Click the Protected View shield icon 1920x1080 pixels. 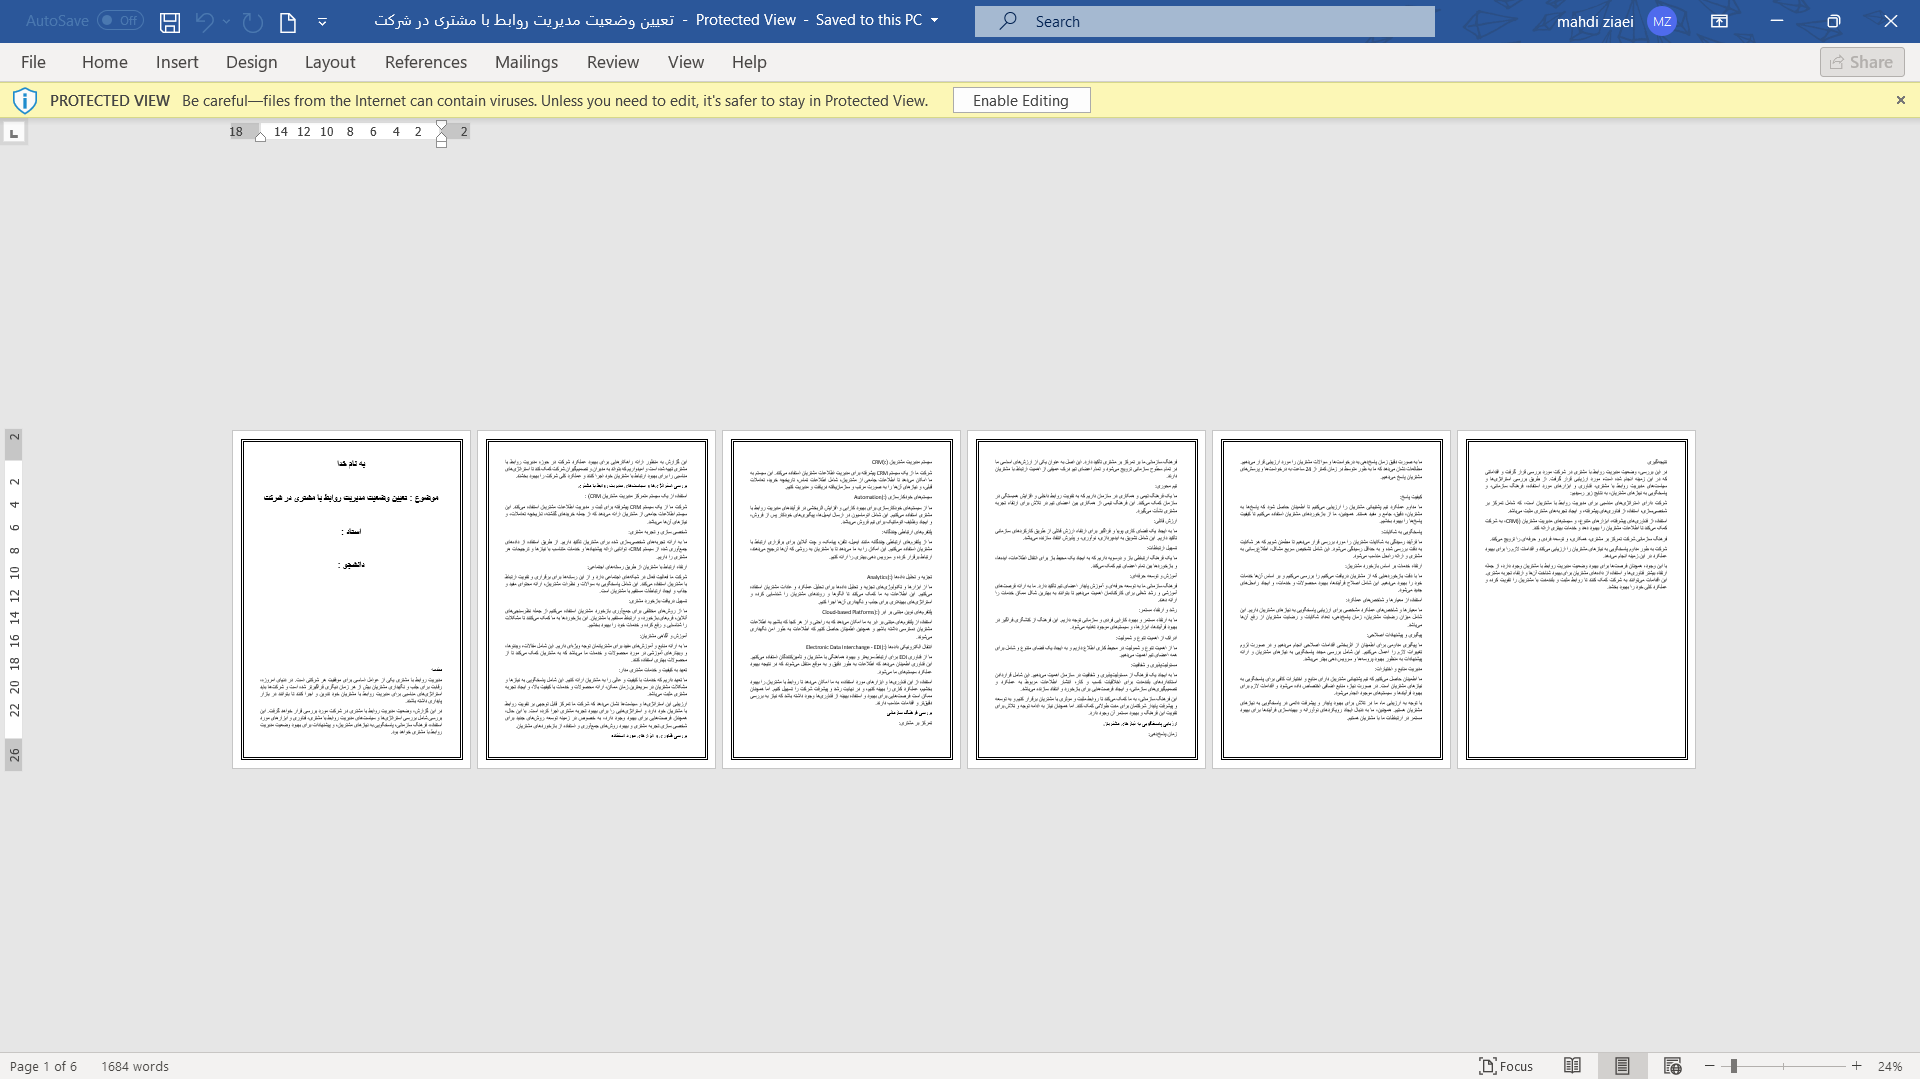25,100
